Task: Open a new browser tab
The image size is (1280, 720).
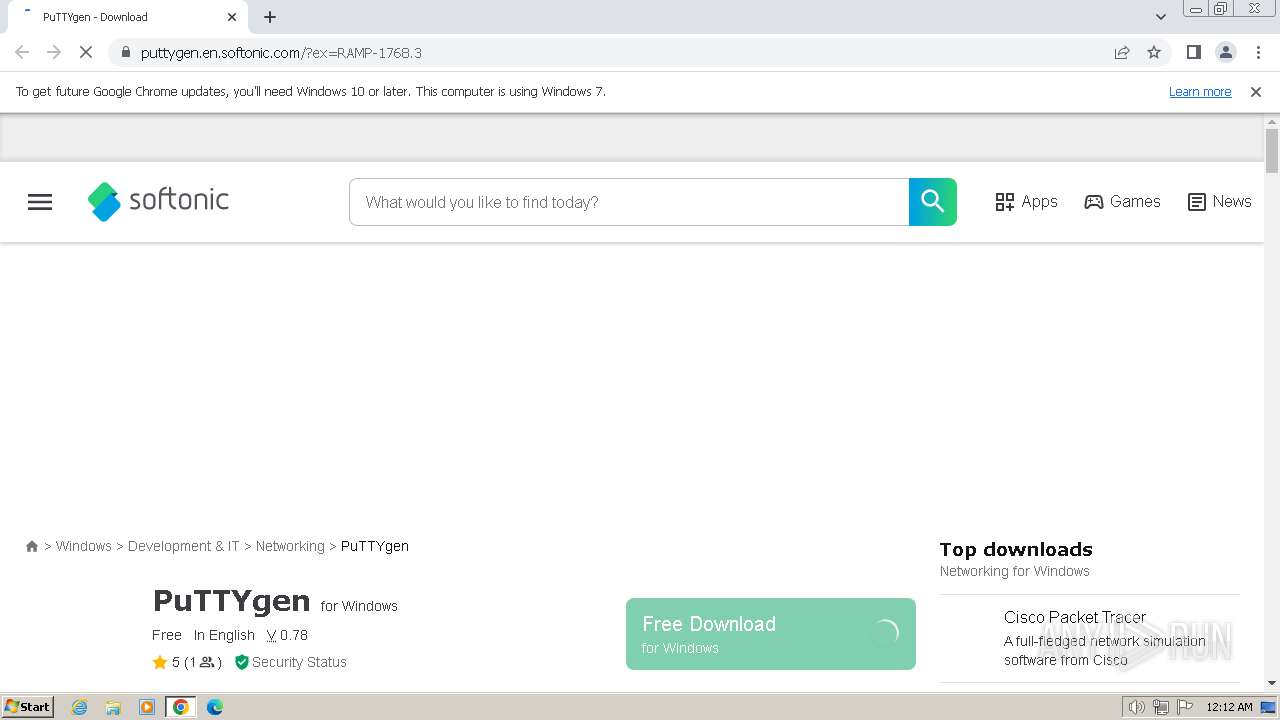Action: click(x=270, y=17)
